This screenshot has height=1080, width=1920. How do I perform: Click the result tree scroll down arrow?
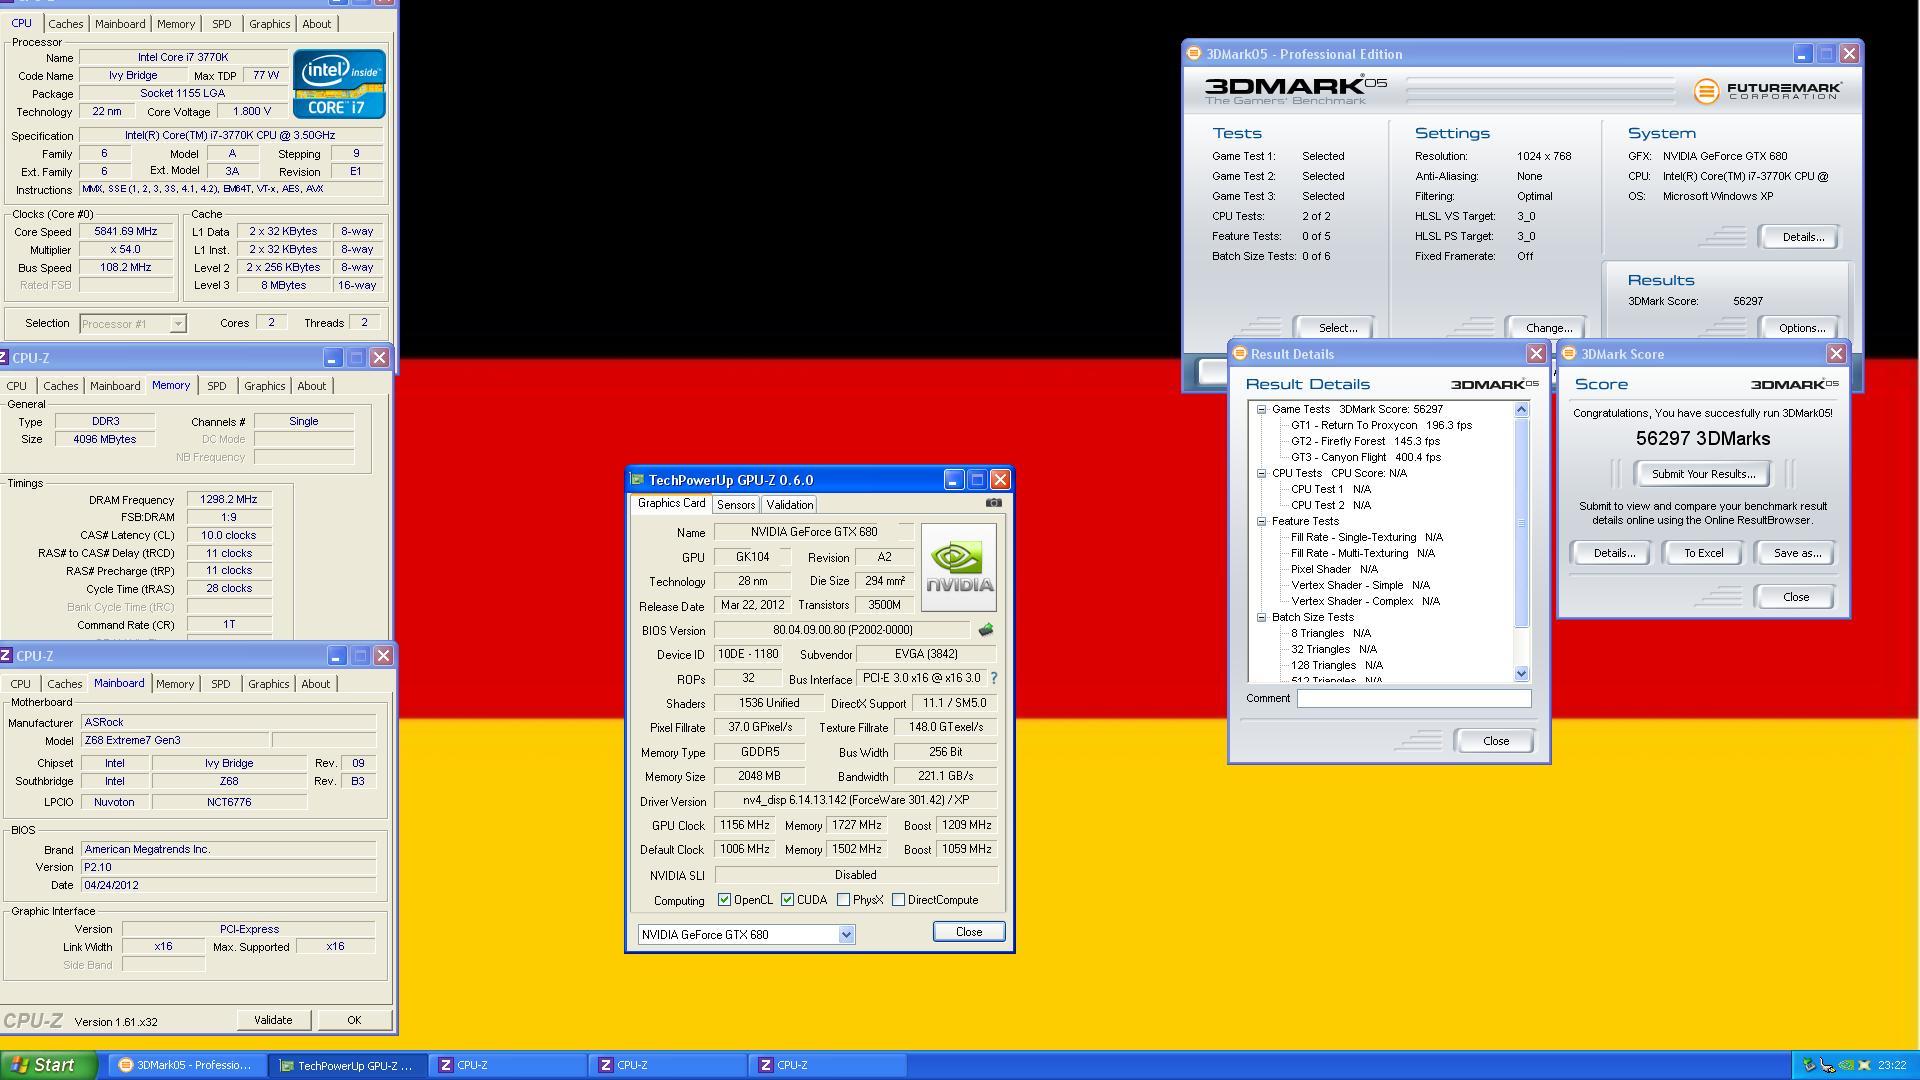tap(1522, 674)
